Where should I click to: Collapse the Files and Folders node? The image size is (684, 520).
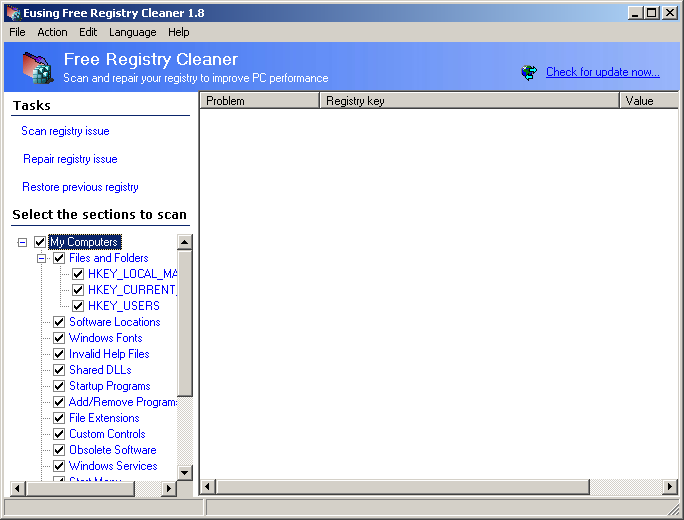(x=42, y=258)
